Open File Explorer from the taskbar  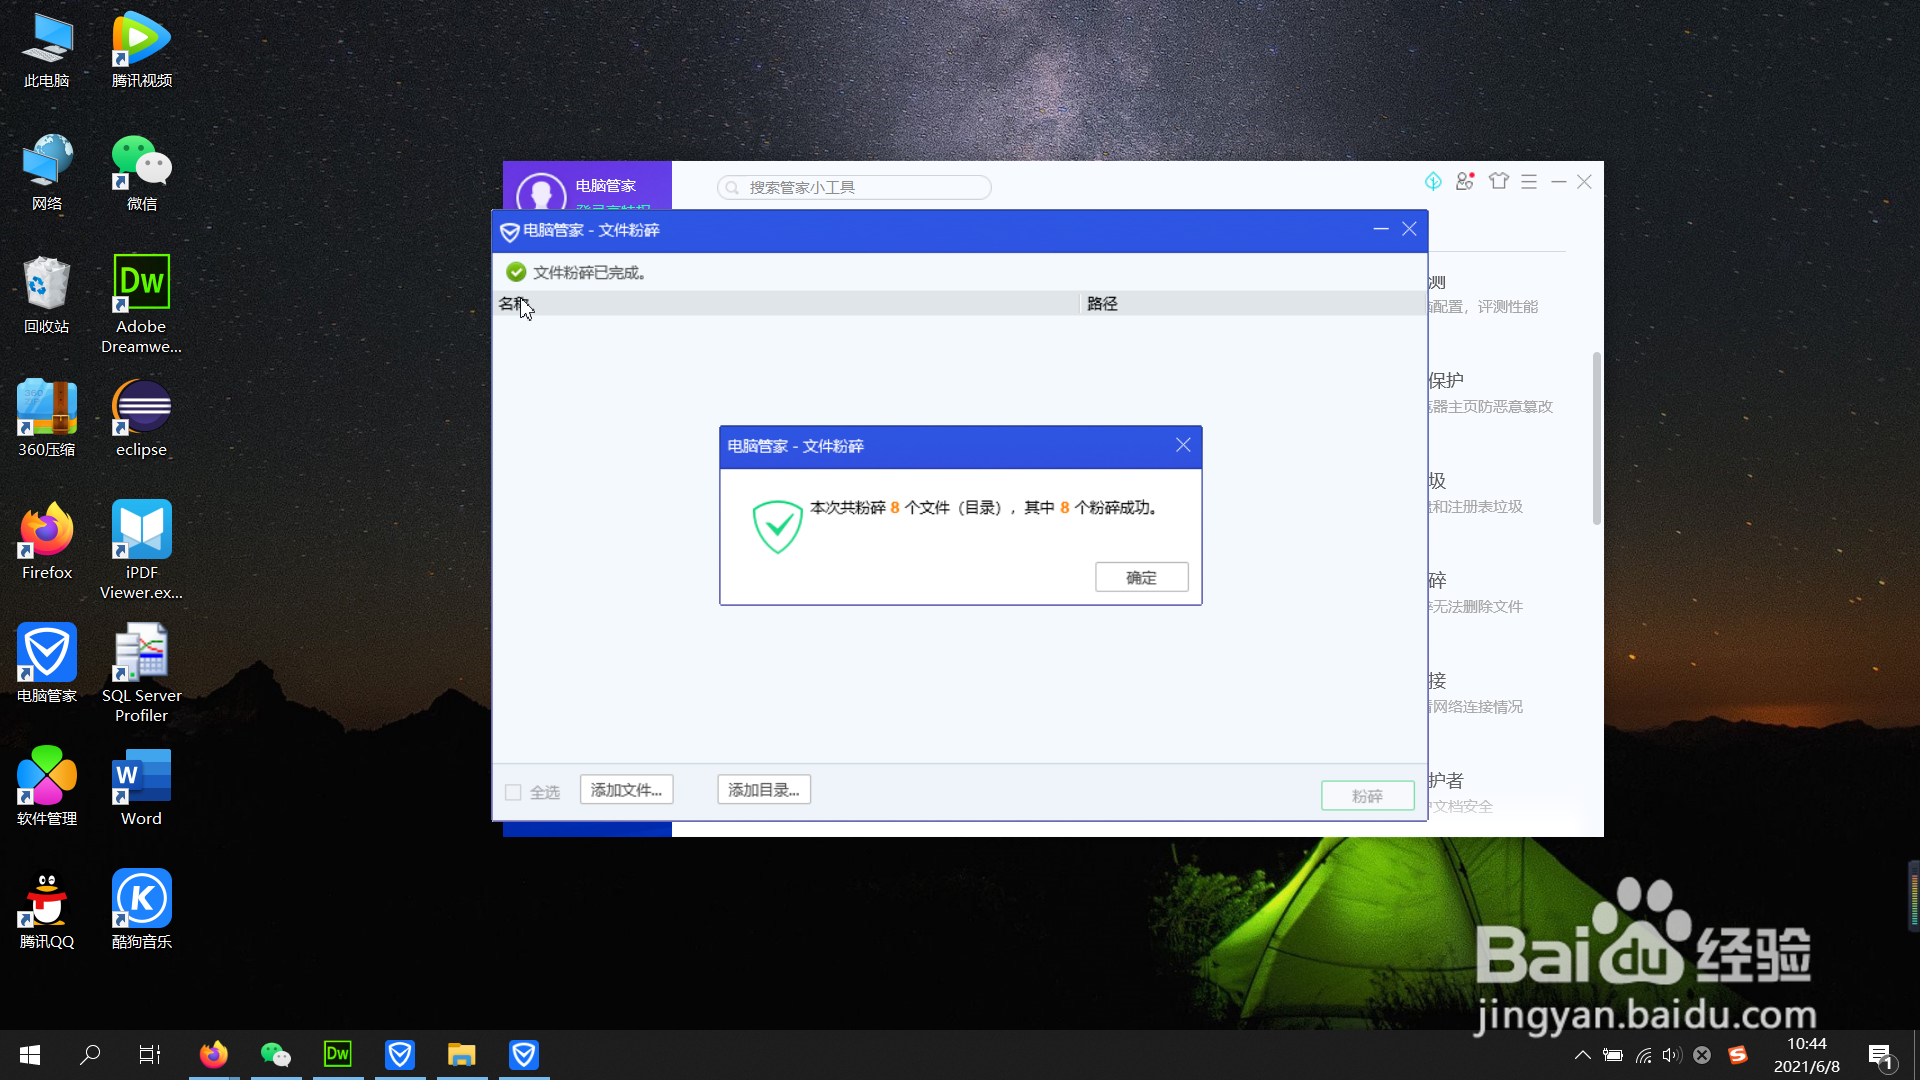pos(461,1054)
